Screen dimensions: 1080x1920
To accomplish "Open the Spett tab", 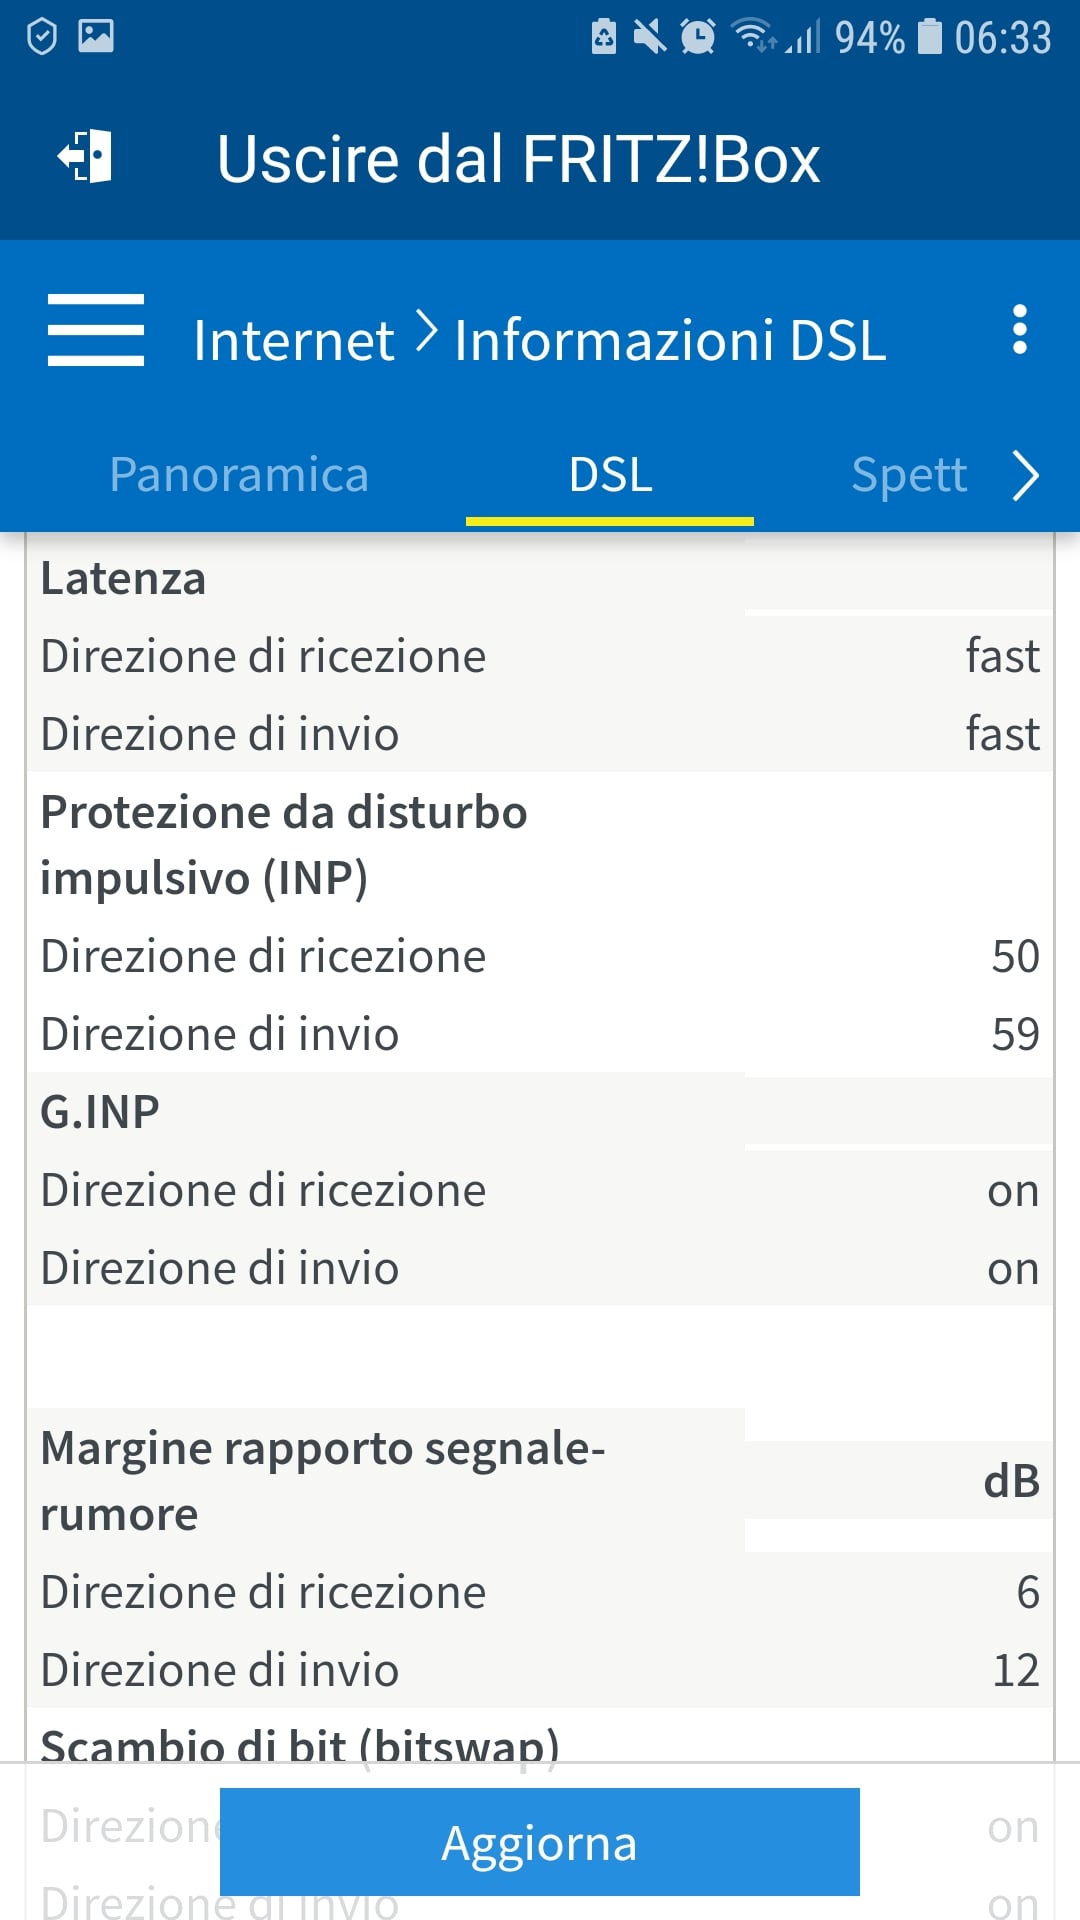I will (x=908, y=475).
